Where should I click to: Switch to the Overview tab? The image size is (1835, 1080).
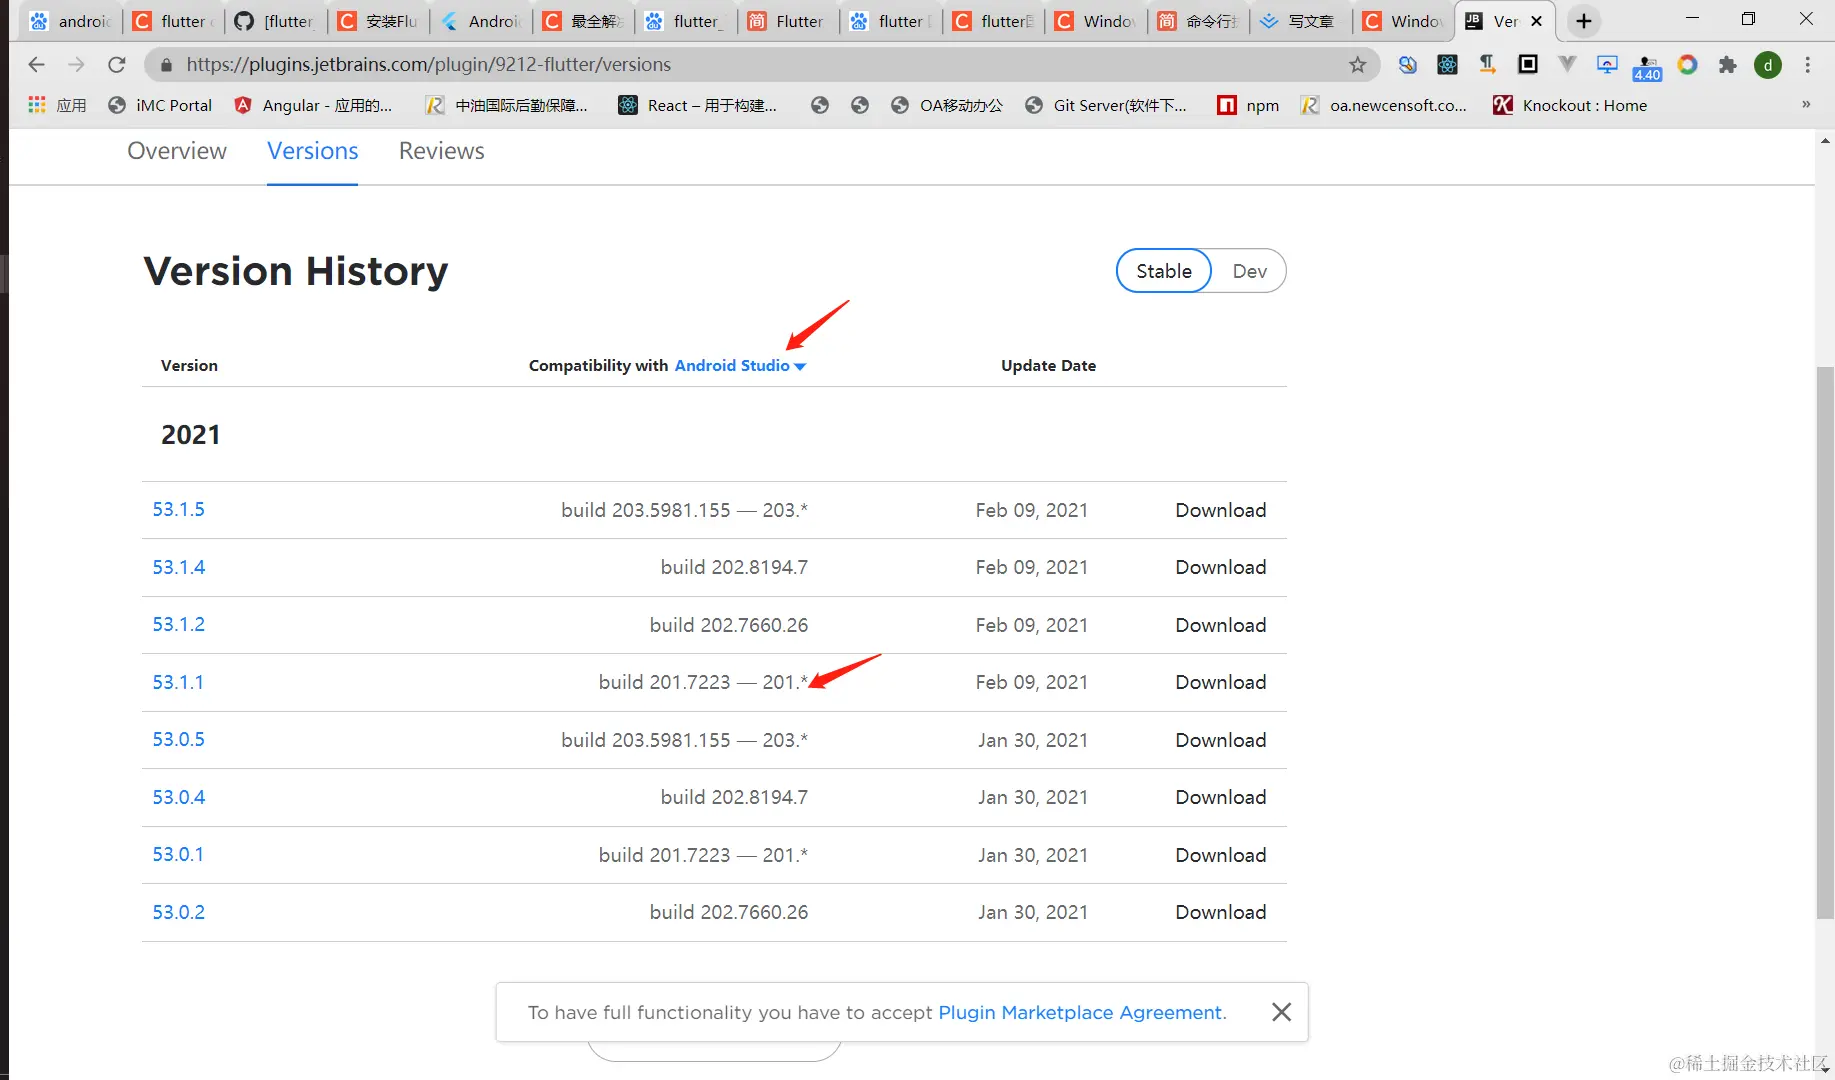pyautogui.click(x=177, y=151)
